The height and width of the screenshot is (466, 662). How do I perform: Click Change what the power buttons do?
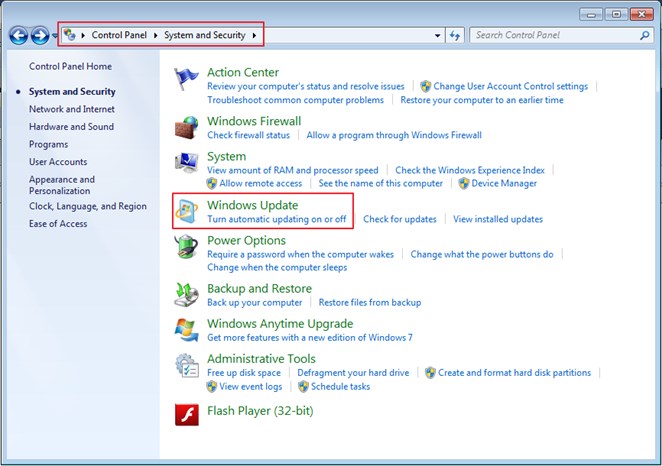(482, 255)
